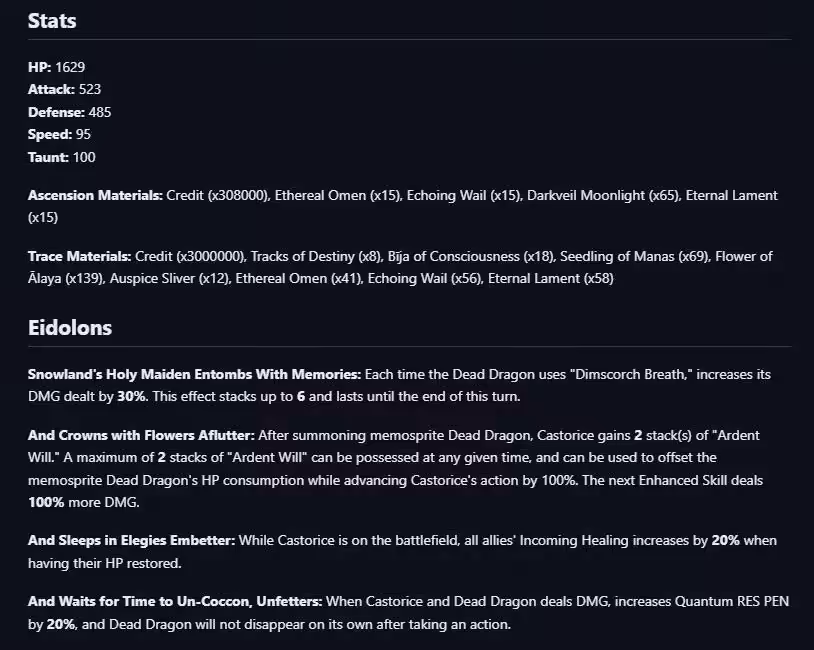The image size is (814, 650).
Task: Select the HP: 1629 stat line
Action: [x=57, y=67]
